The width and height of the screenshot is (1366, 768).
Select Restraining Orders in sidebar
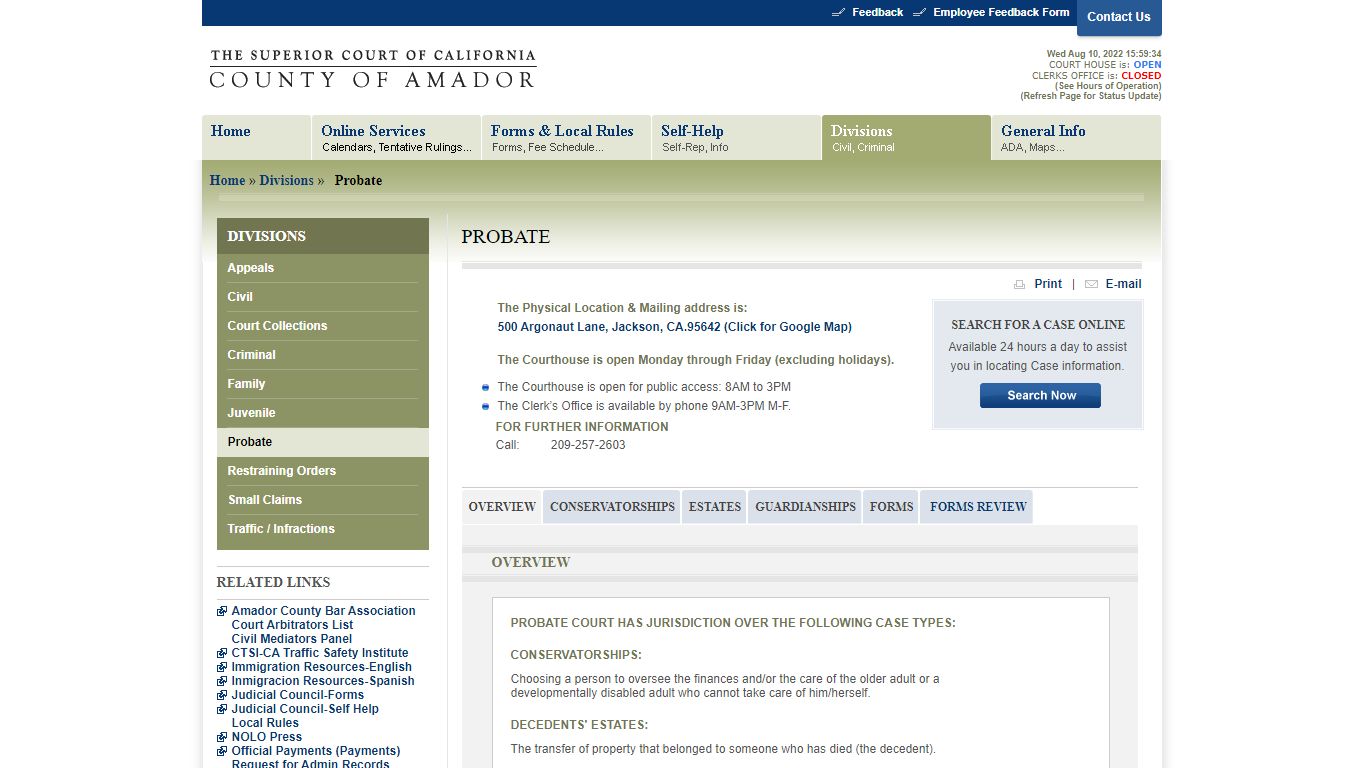[x=323, y=471]
